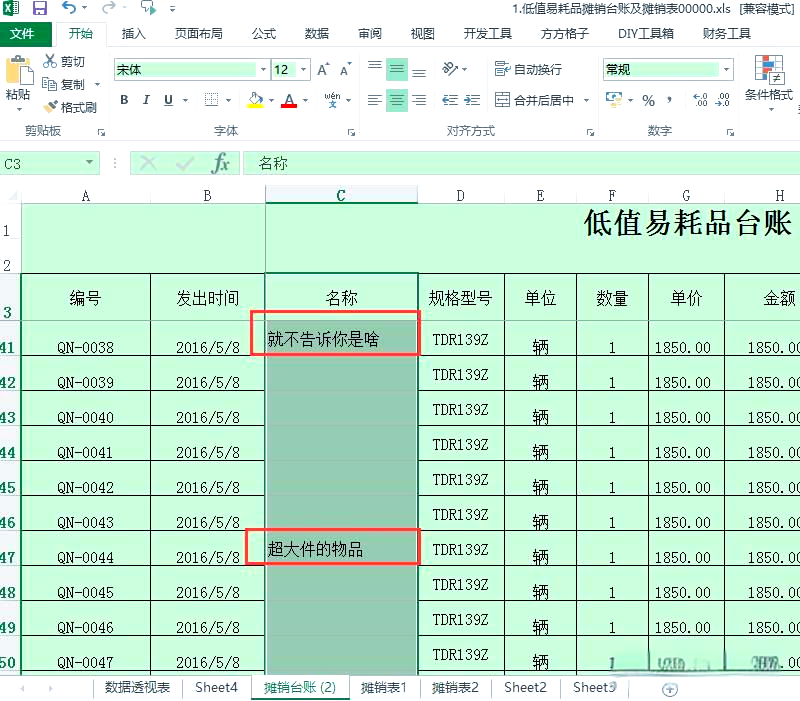Toggle align text left
Viewport: 800px width, 701px height.
(x=375, y=100)
